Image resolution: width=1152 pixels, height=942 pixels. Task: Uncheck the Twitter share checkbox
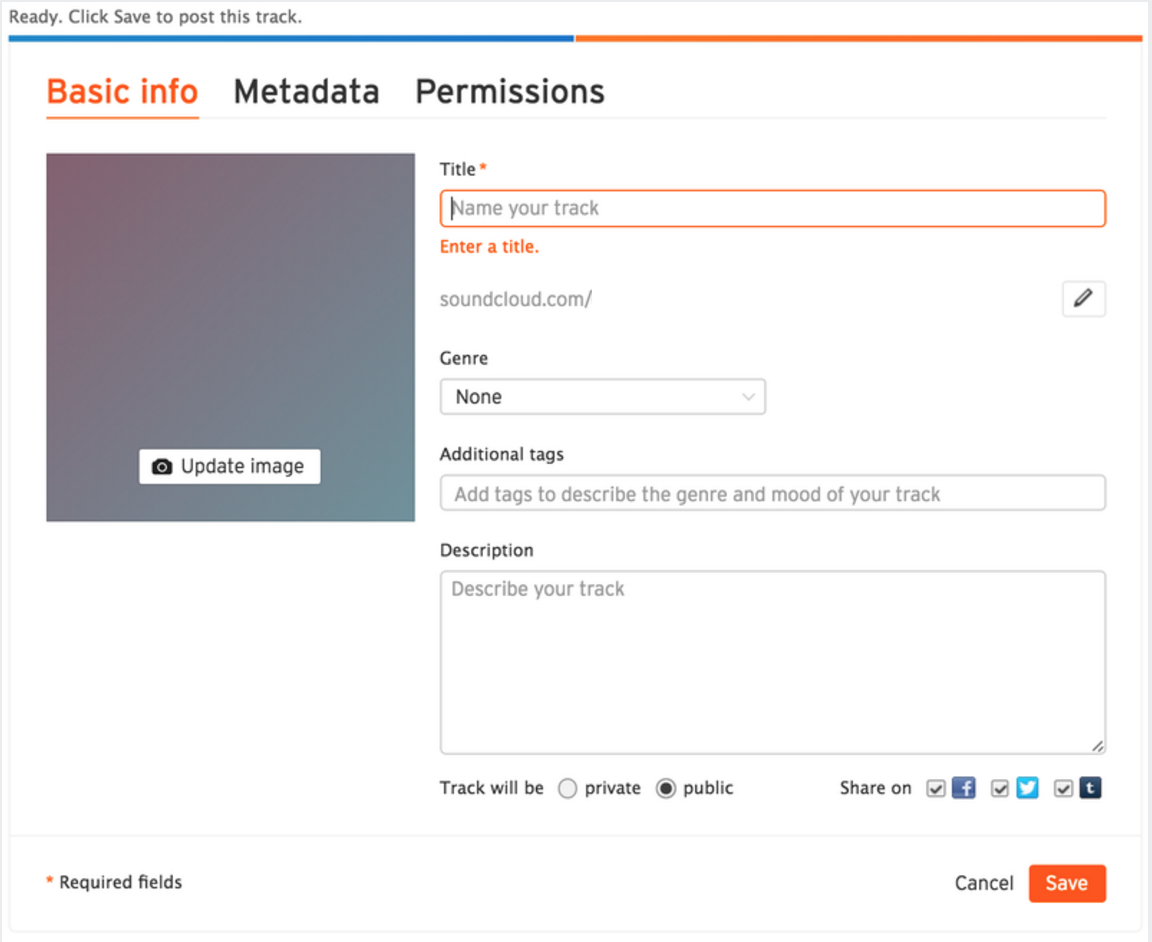tap(1000, 789)
